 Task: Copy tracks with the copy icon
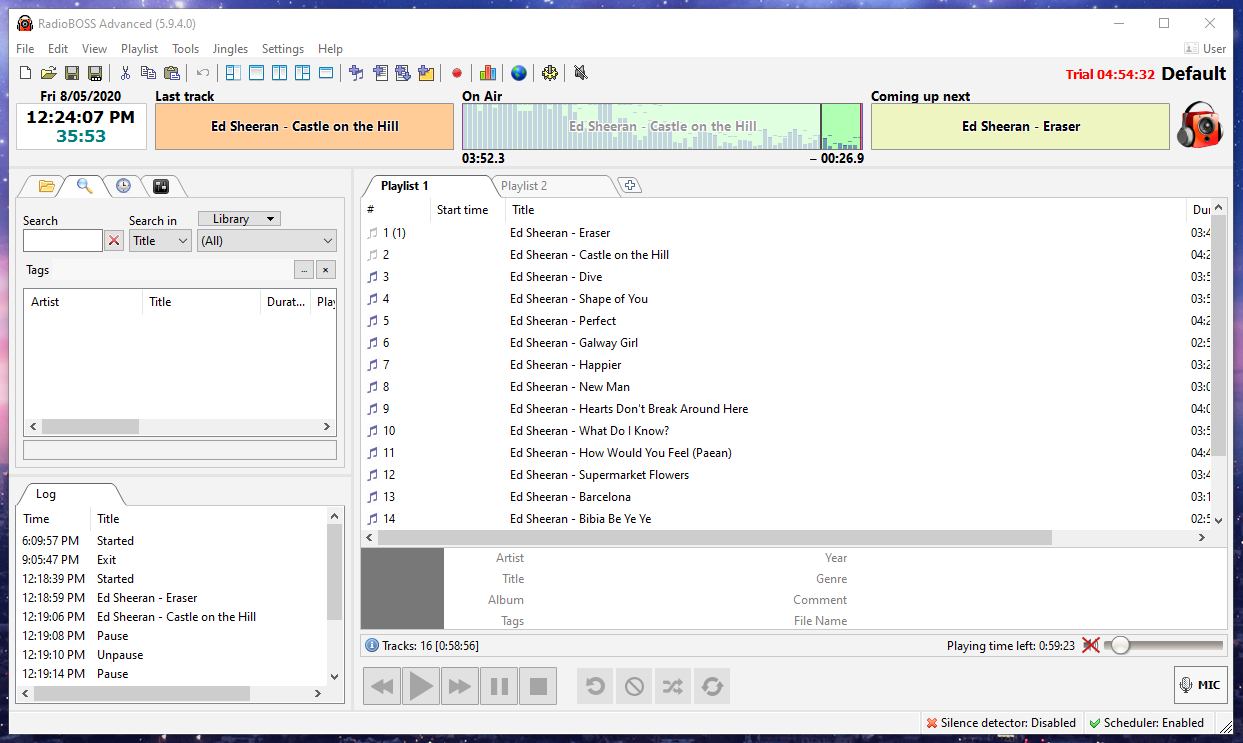point(148,73)
